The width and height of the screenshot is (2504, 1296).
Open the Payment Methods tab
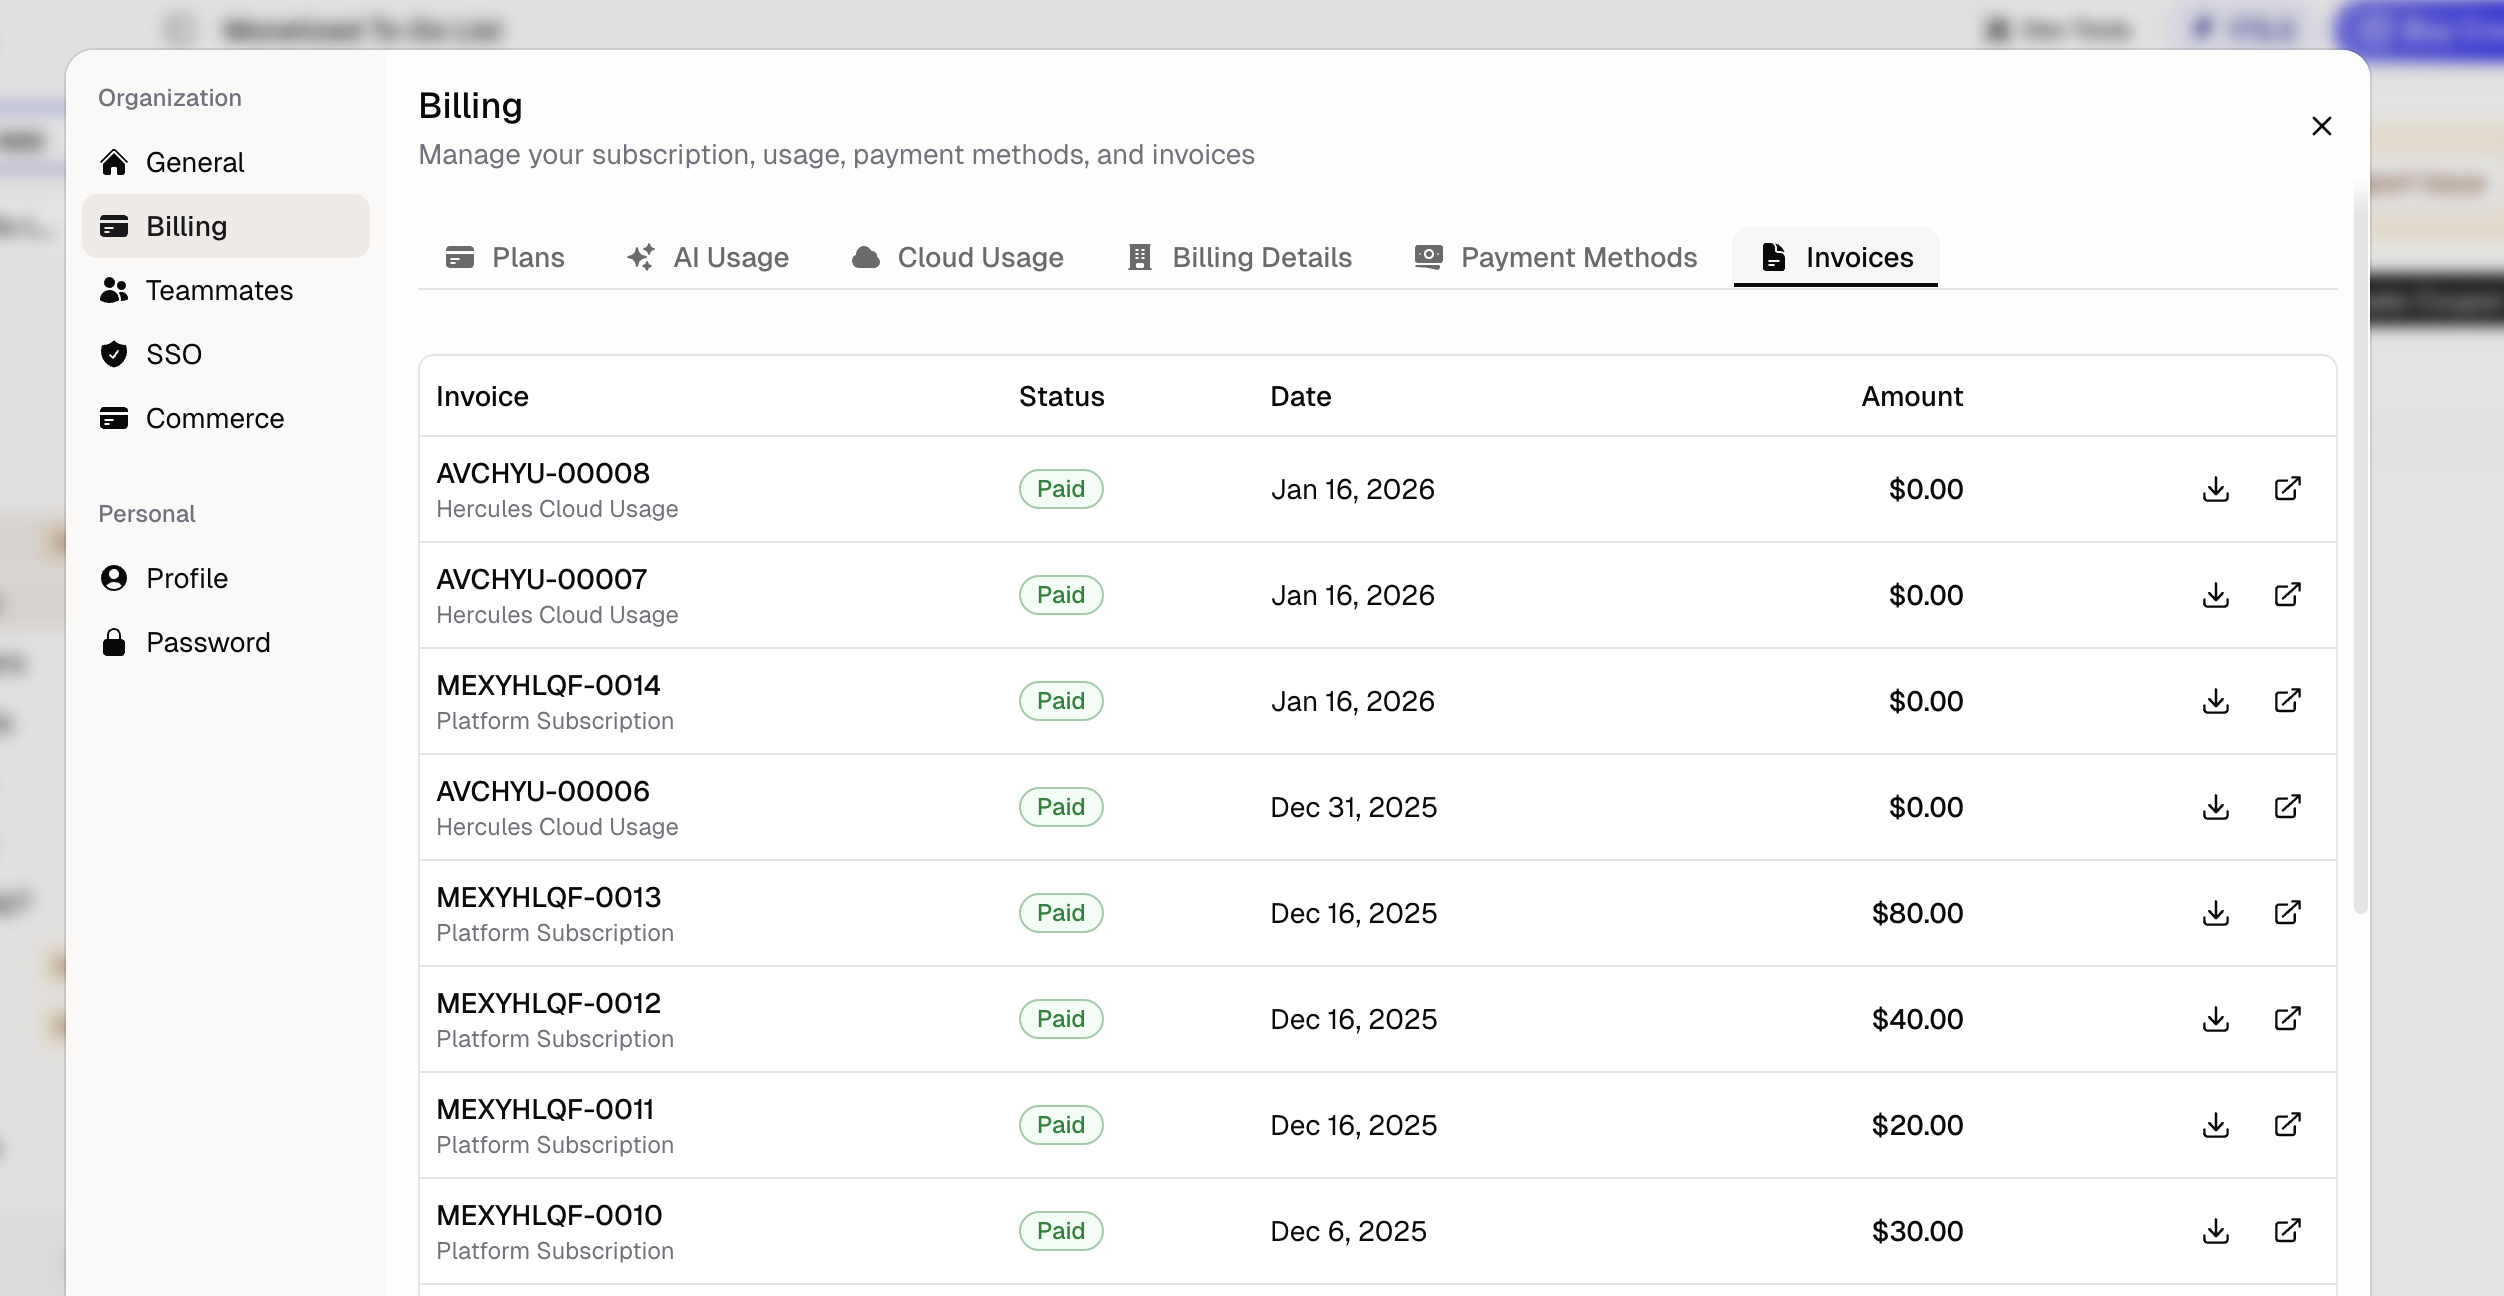click(x=1556, y=258)
